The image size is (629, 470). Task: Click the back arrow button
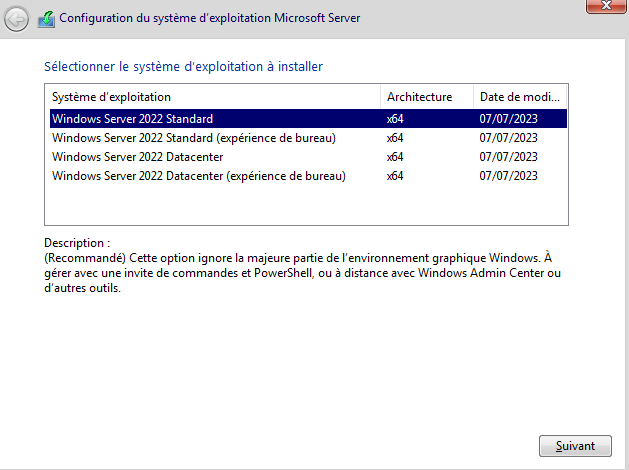pos(17,19)
